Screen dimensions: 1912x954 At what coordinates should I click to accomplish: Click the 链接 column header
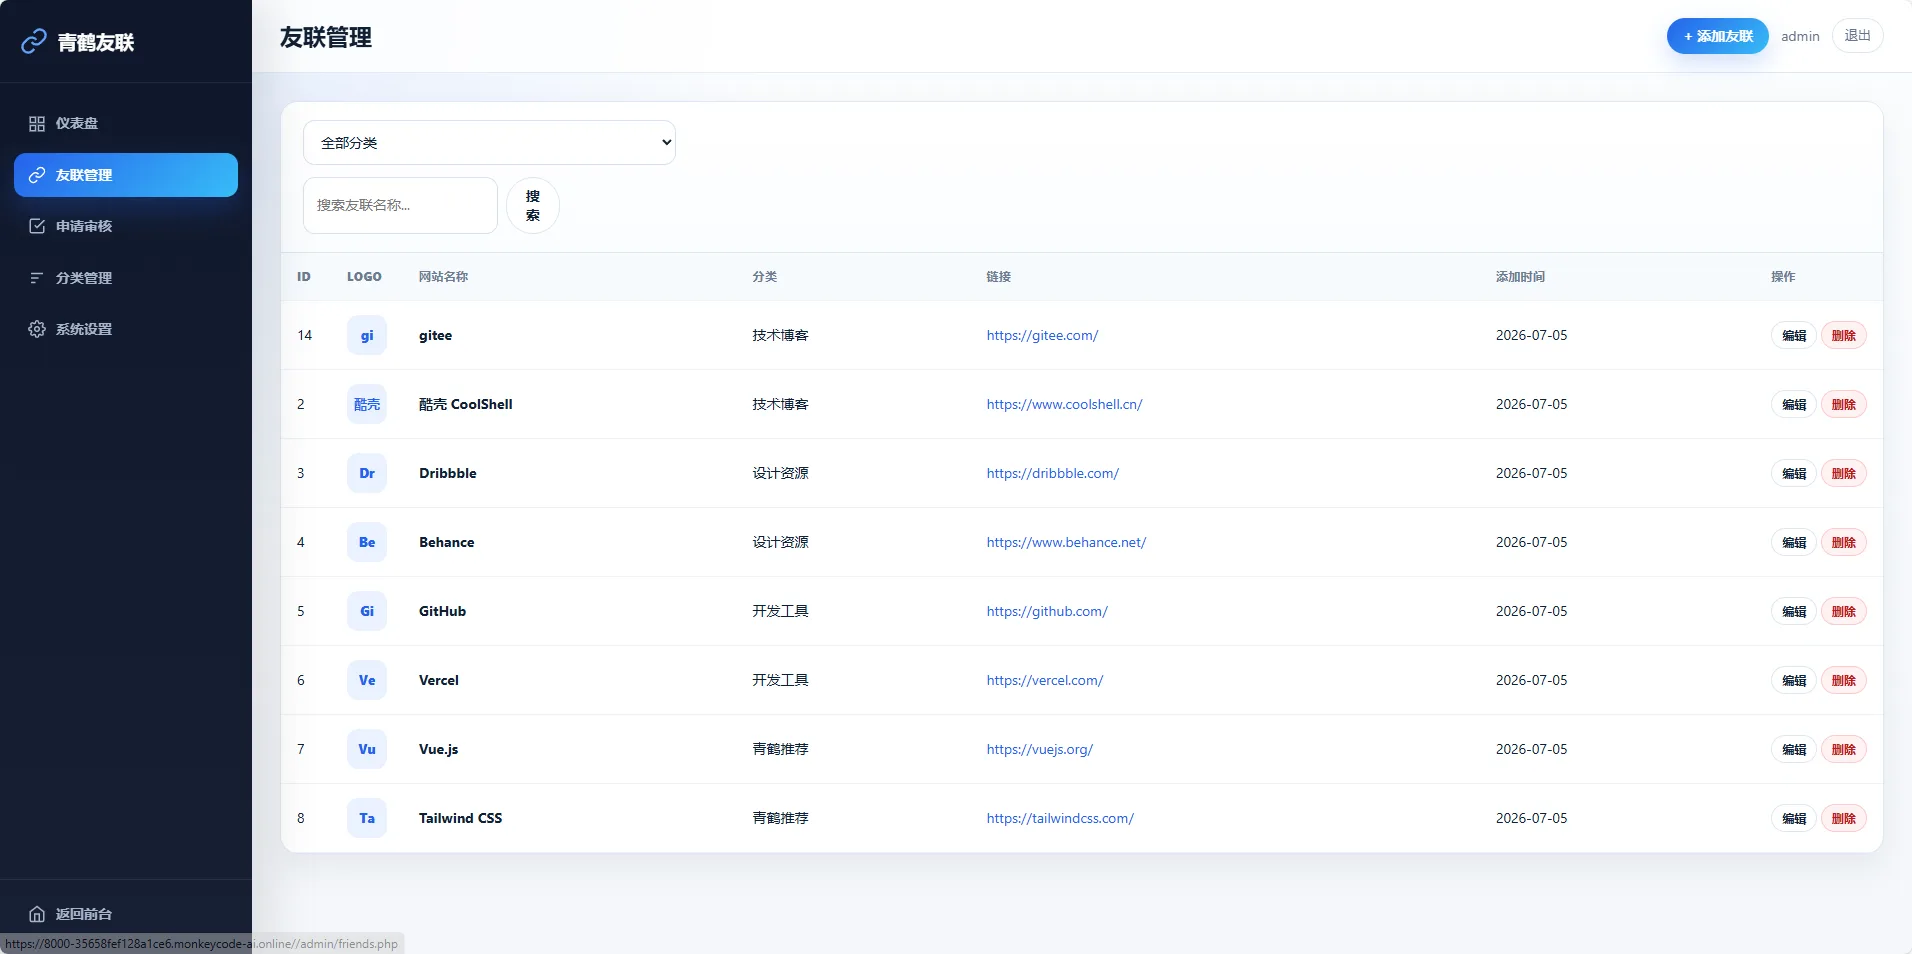[998, 276]
